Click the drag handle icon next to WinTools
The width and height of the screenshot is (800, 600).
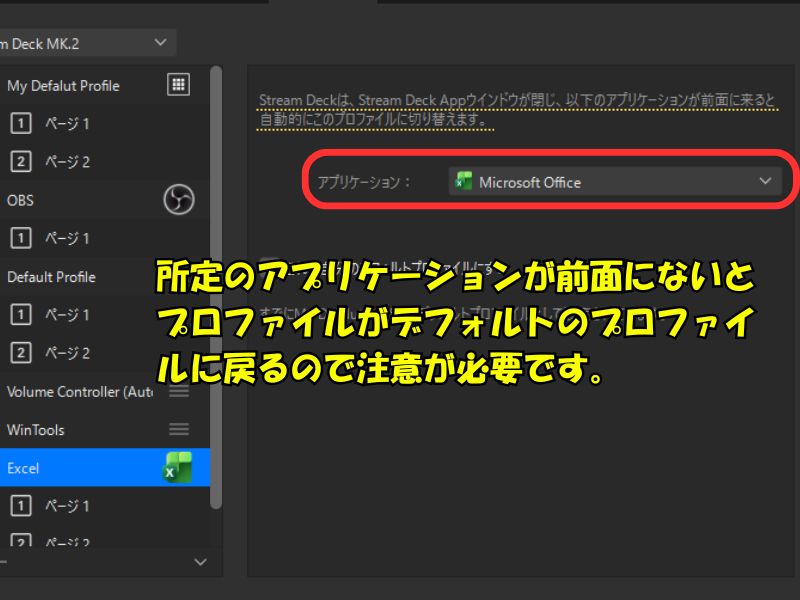[x=179, y=430]
